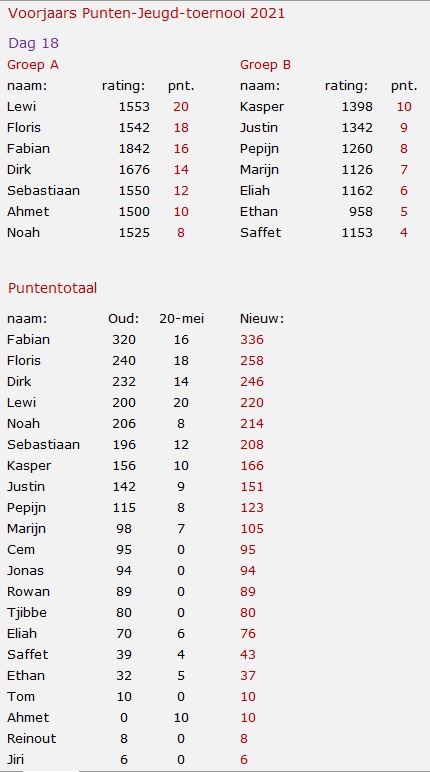Click Cem in the Puntentotaal list
The width and height of the screenshot is (430, 772).
pyautogui.click(x=21, y=549)
